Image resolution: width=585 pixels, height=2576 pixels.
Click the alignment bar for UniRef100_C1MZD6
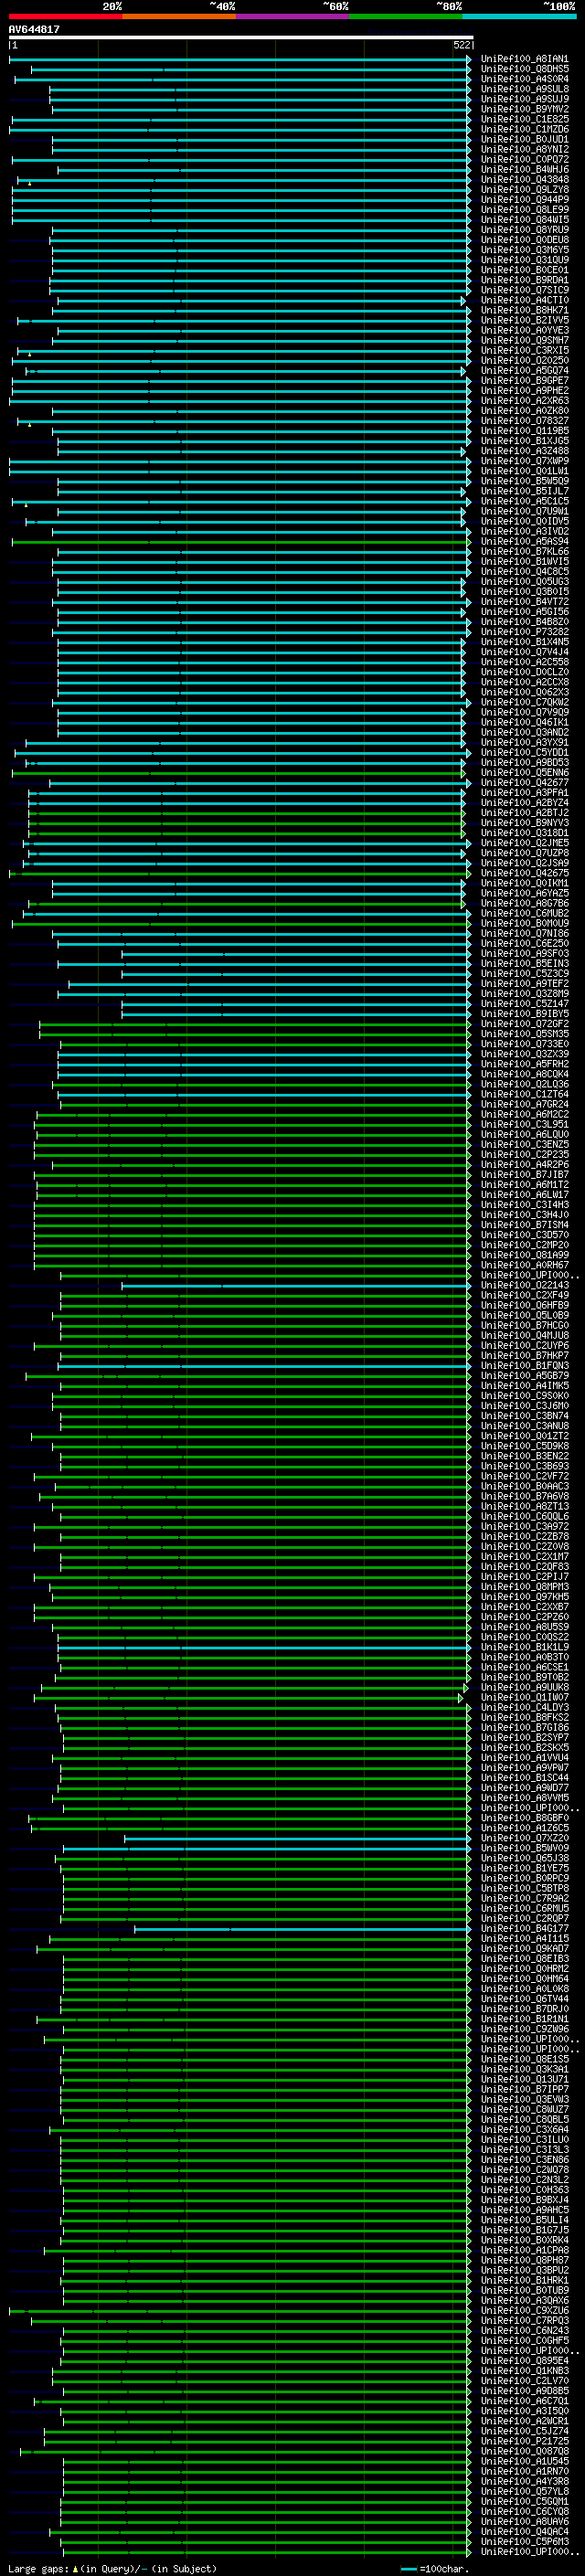240,130
